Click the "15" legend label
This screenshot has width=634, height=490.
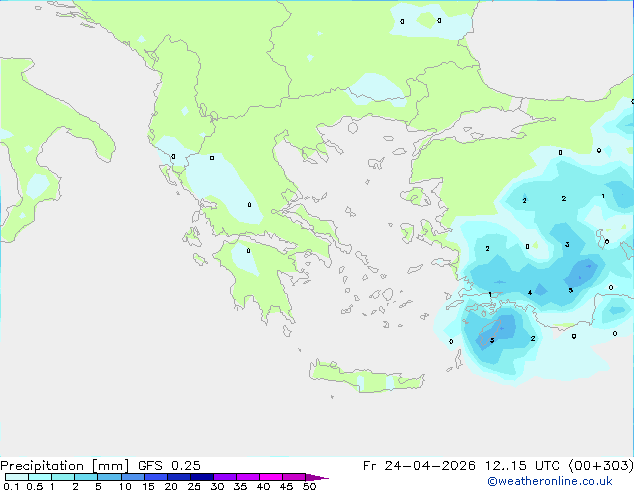148,486
